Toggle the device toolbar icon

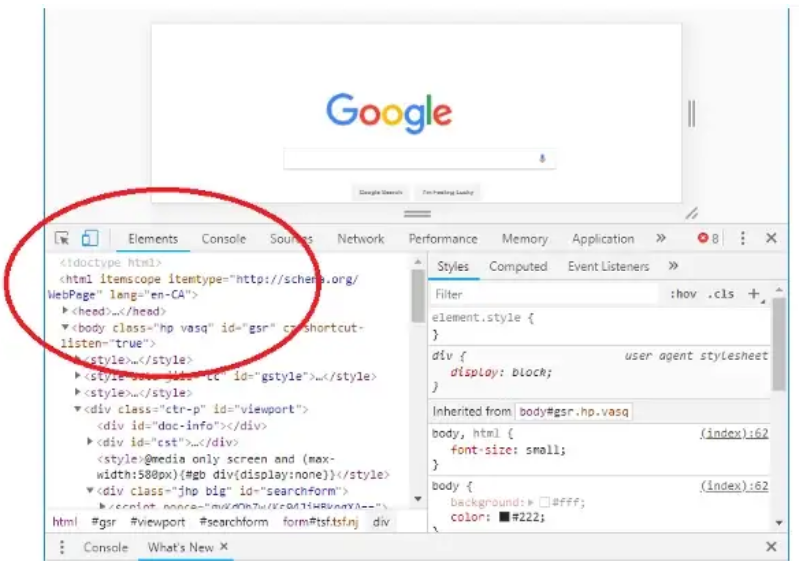click(x=90, y=239)
